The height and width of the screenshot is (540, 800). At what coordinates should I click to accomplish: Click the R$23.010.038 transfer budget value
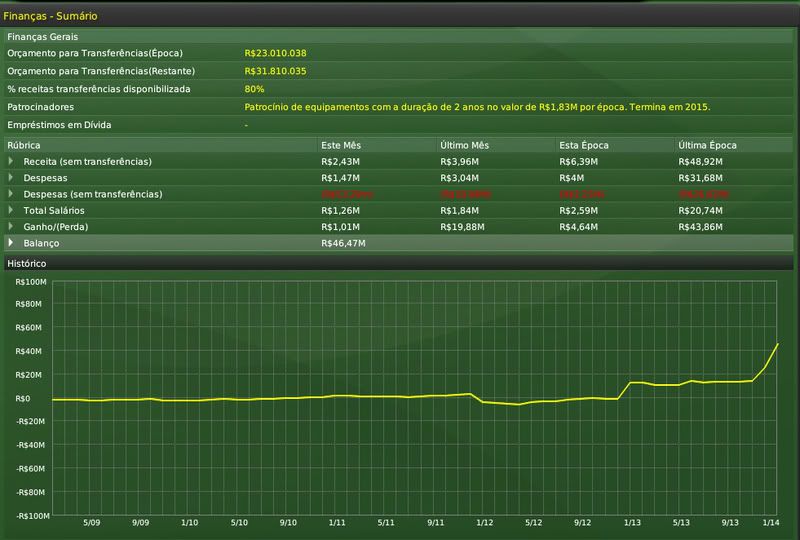[x=275, y=53]
